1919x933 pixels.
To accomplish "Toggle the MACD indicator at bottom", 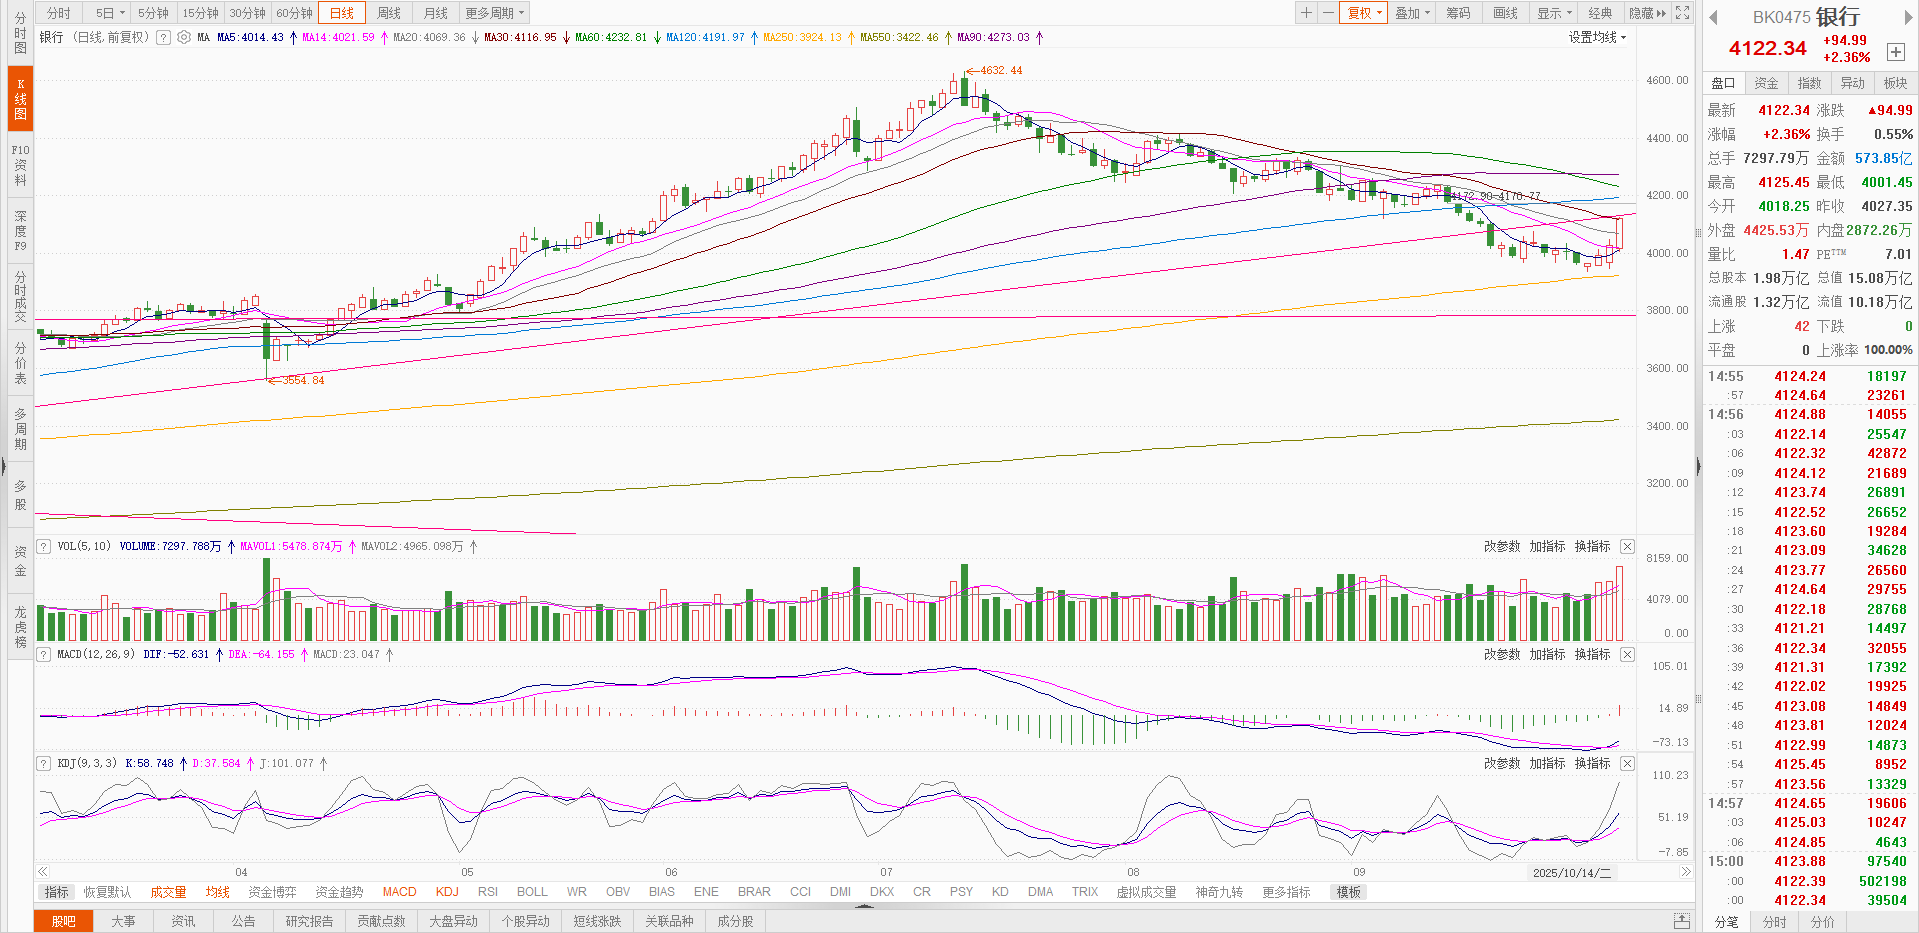I will click(x=399, y=892).
